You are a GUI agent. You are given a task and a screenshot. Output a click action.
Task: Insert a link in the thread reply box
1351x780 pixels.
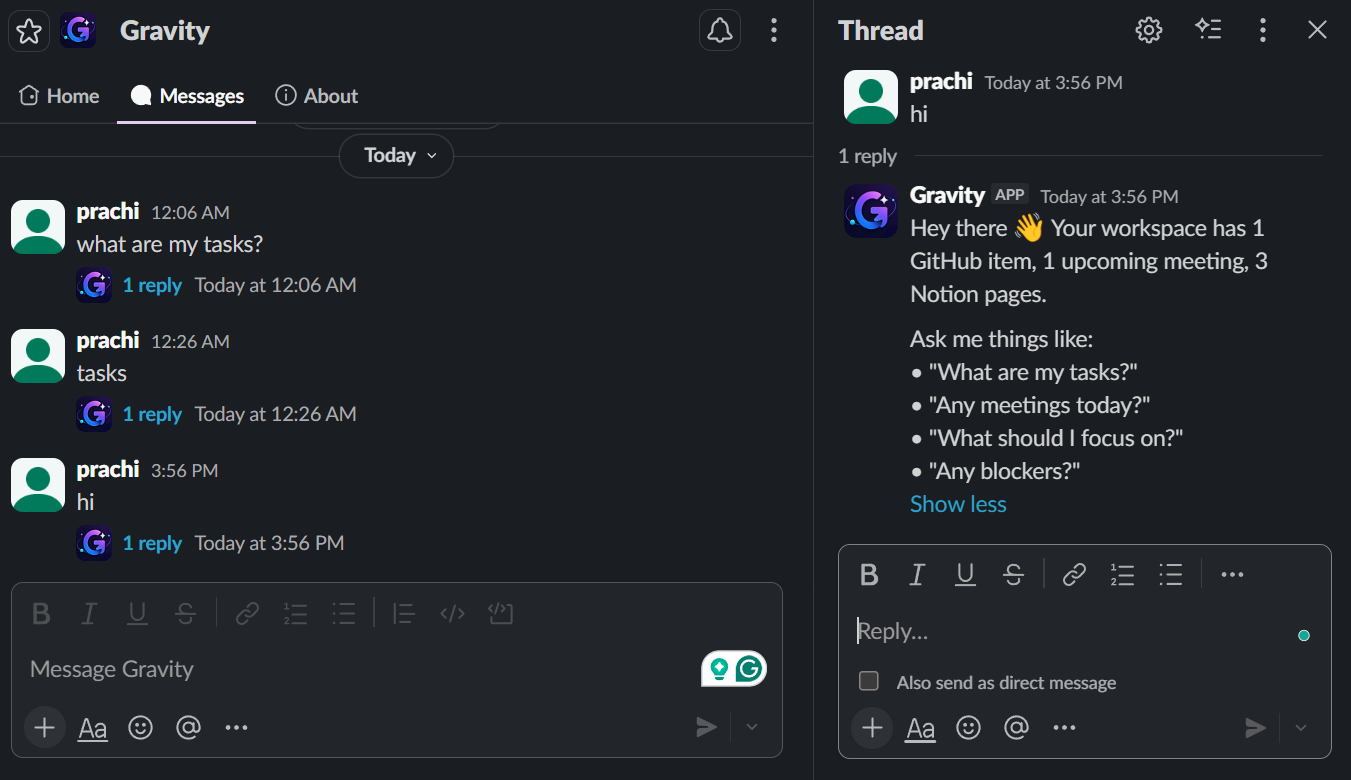(1074, 574)
